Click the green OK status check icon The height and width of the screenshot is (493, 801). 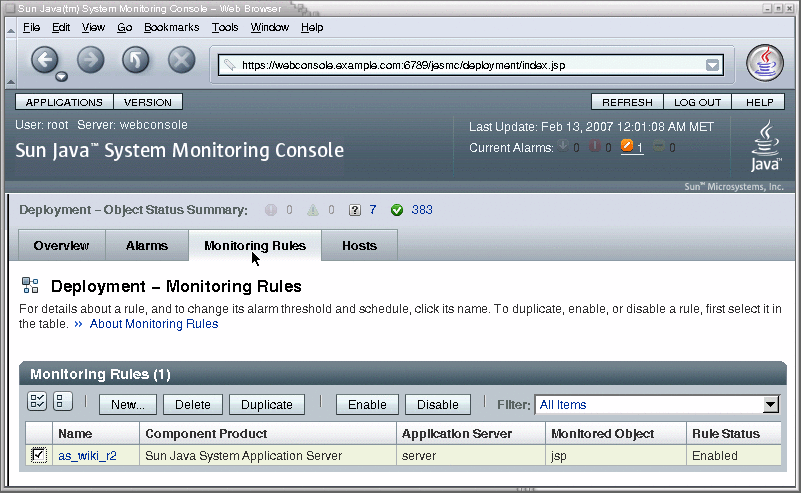click(x=397, y=210)
